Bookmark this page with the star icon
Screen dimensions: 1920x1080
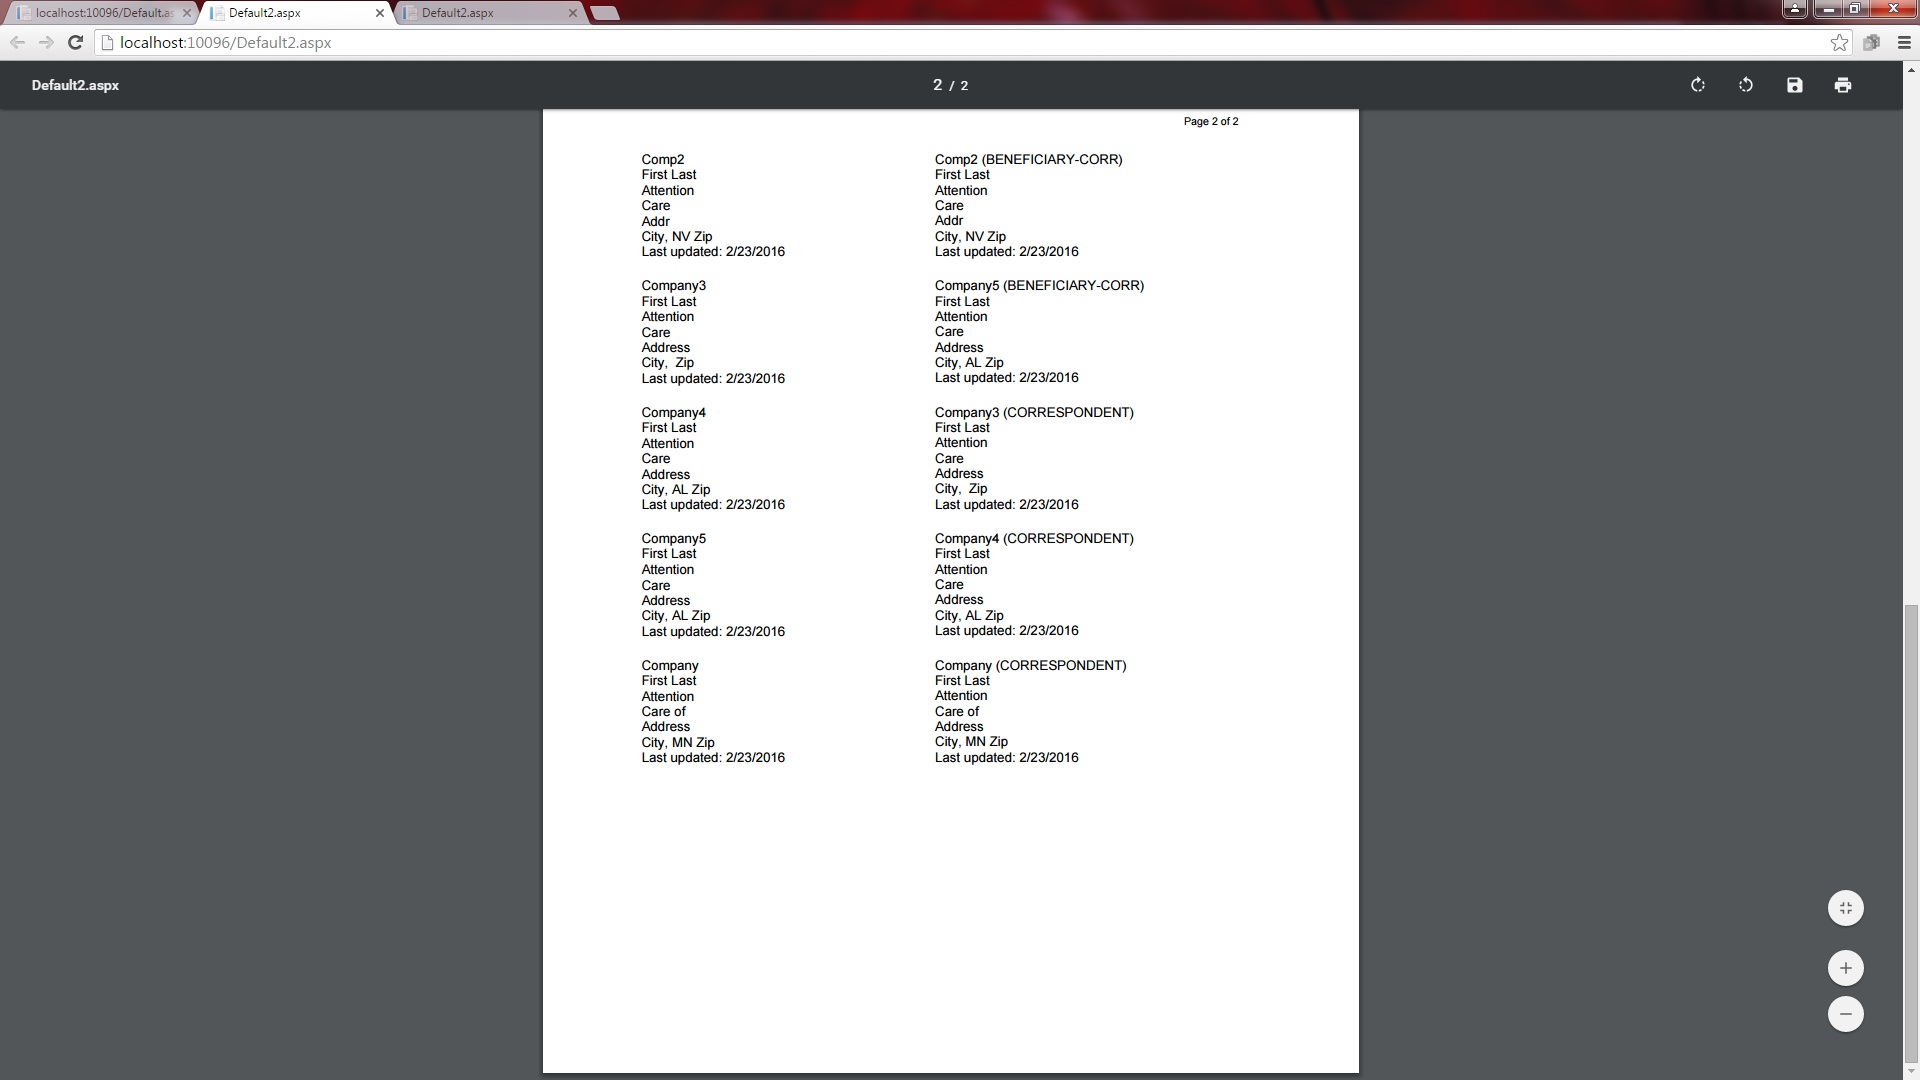(x=1839, y=42)
